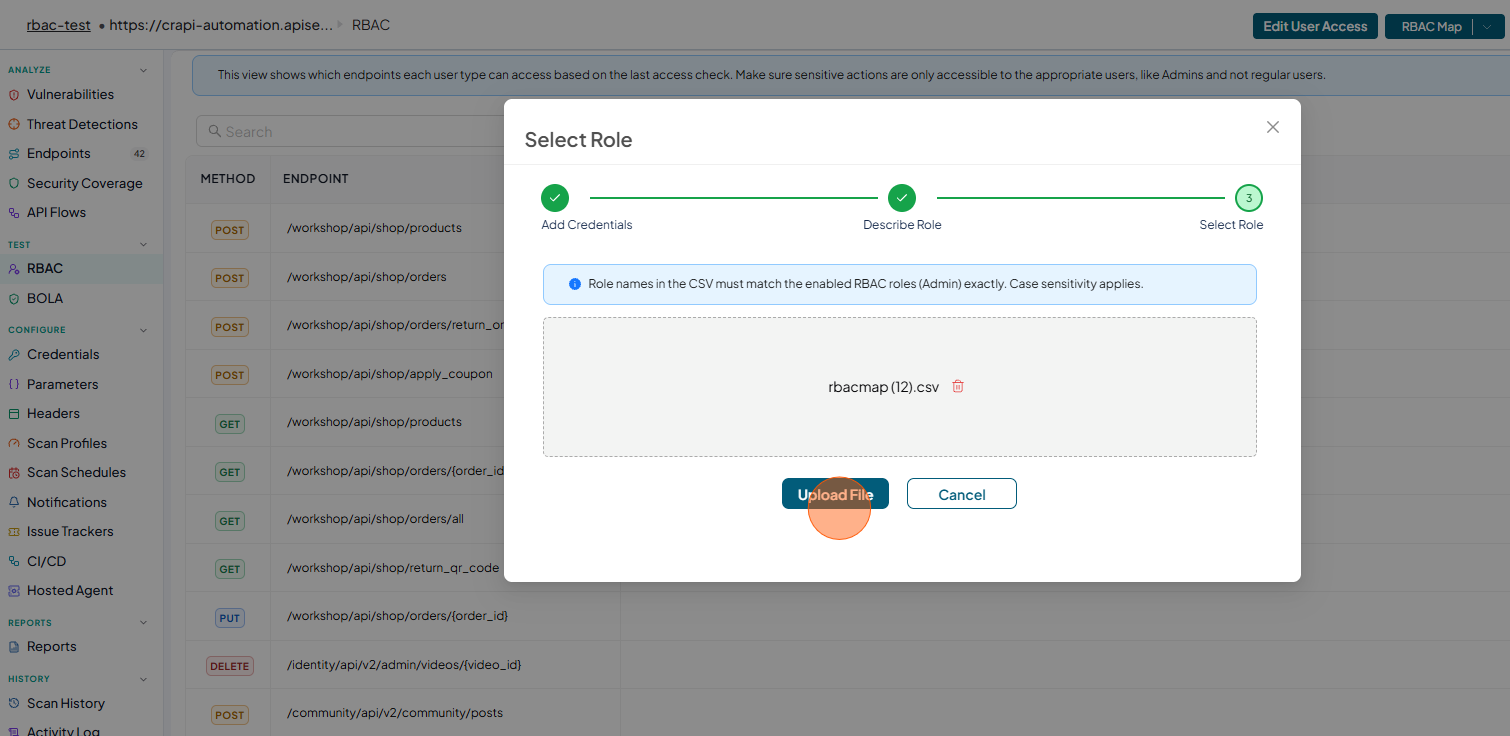Collapse the TEST section chevron
This screenshot has height=736, width=1510.
(x=143, y=244)
